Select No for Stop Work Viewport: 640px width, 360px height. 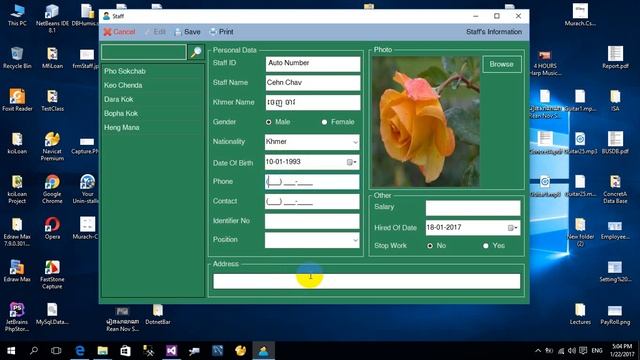[x=430, y=246]
